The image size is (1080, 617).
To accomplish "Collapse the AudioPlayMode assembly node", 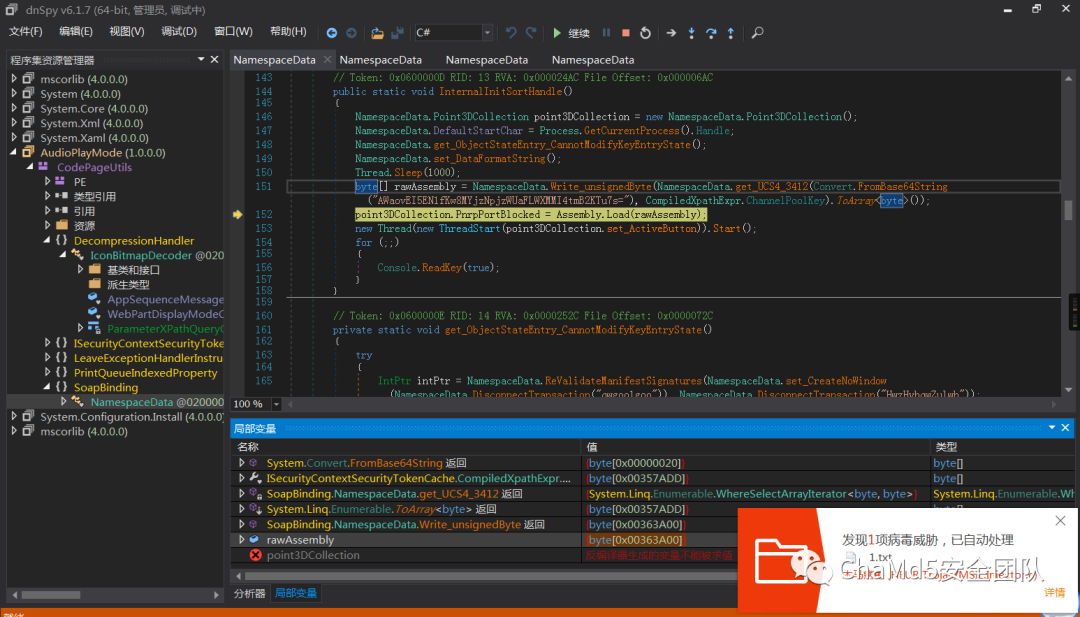I will [14, 153].
